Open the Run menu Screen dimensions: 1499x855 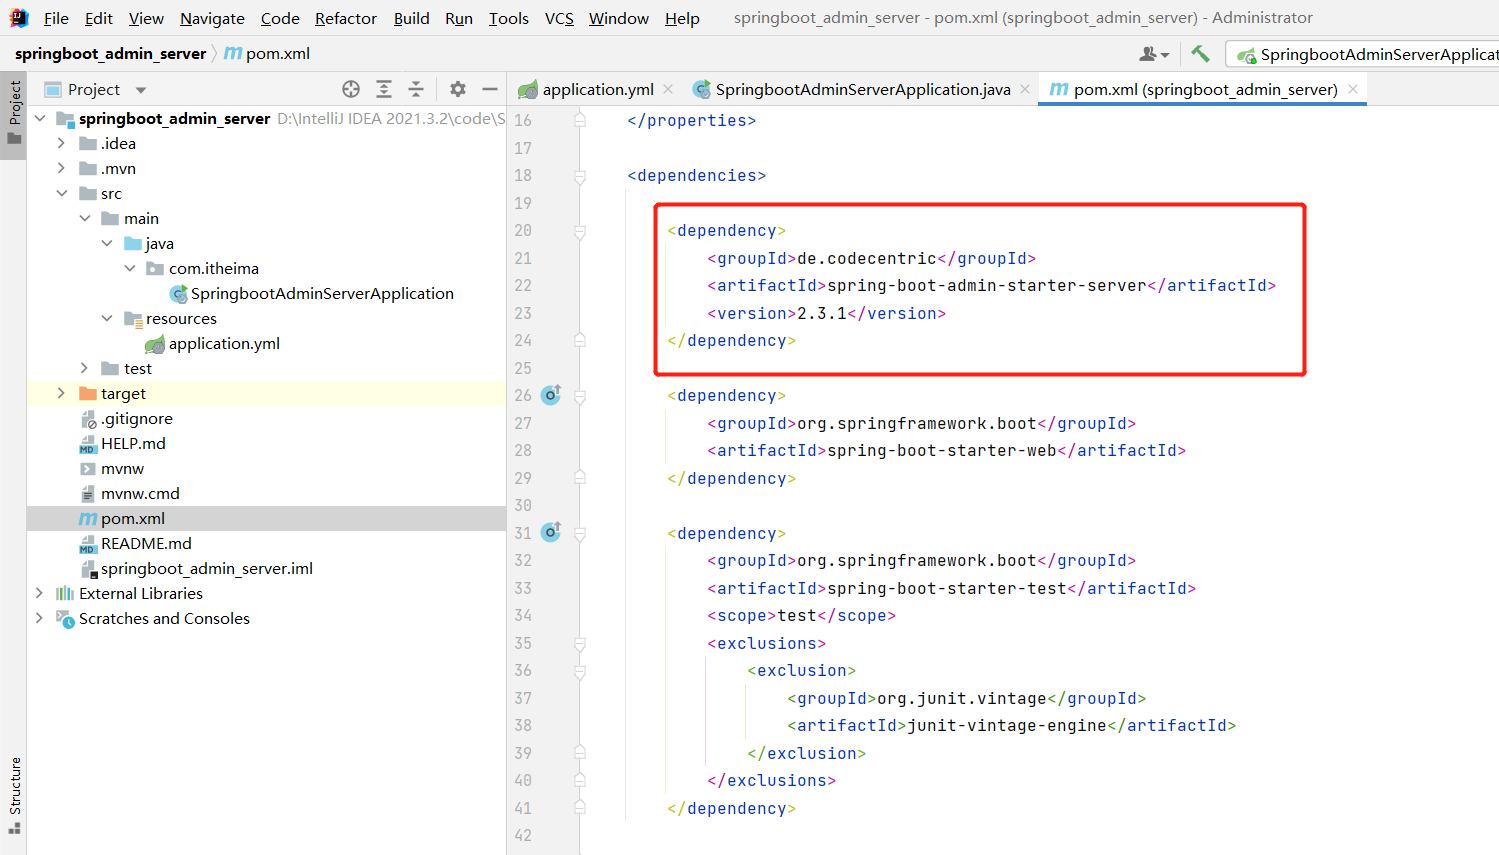pos(459,18)
